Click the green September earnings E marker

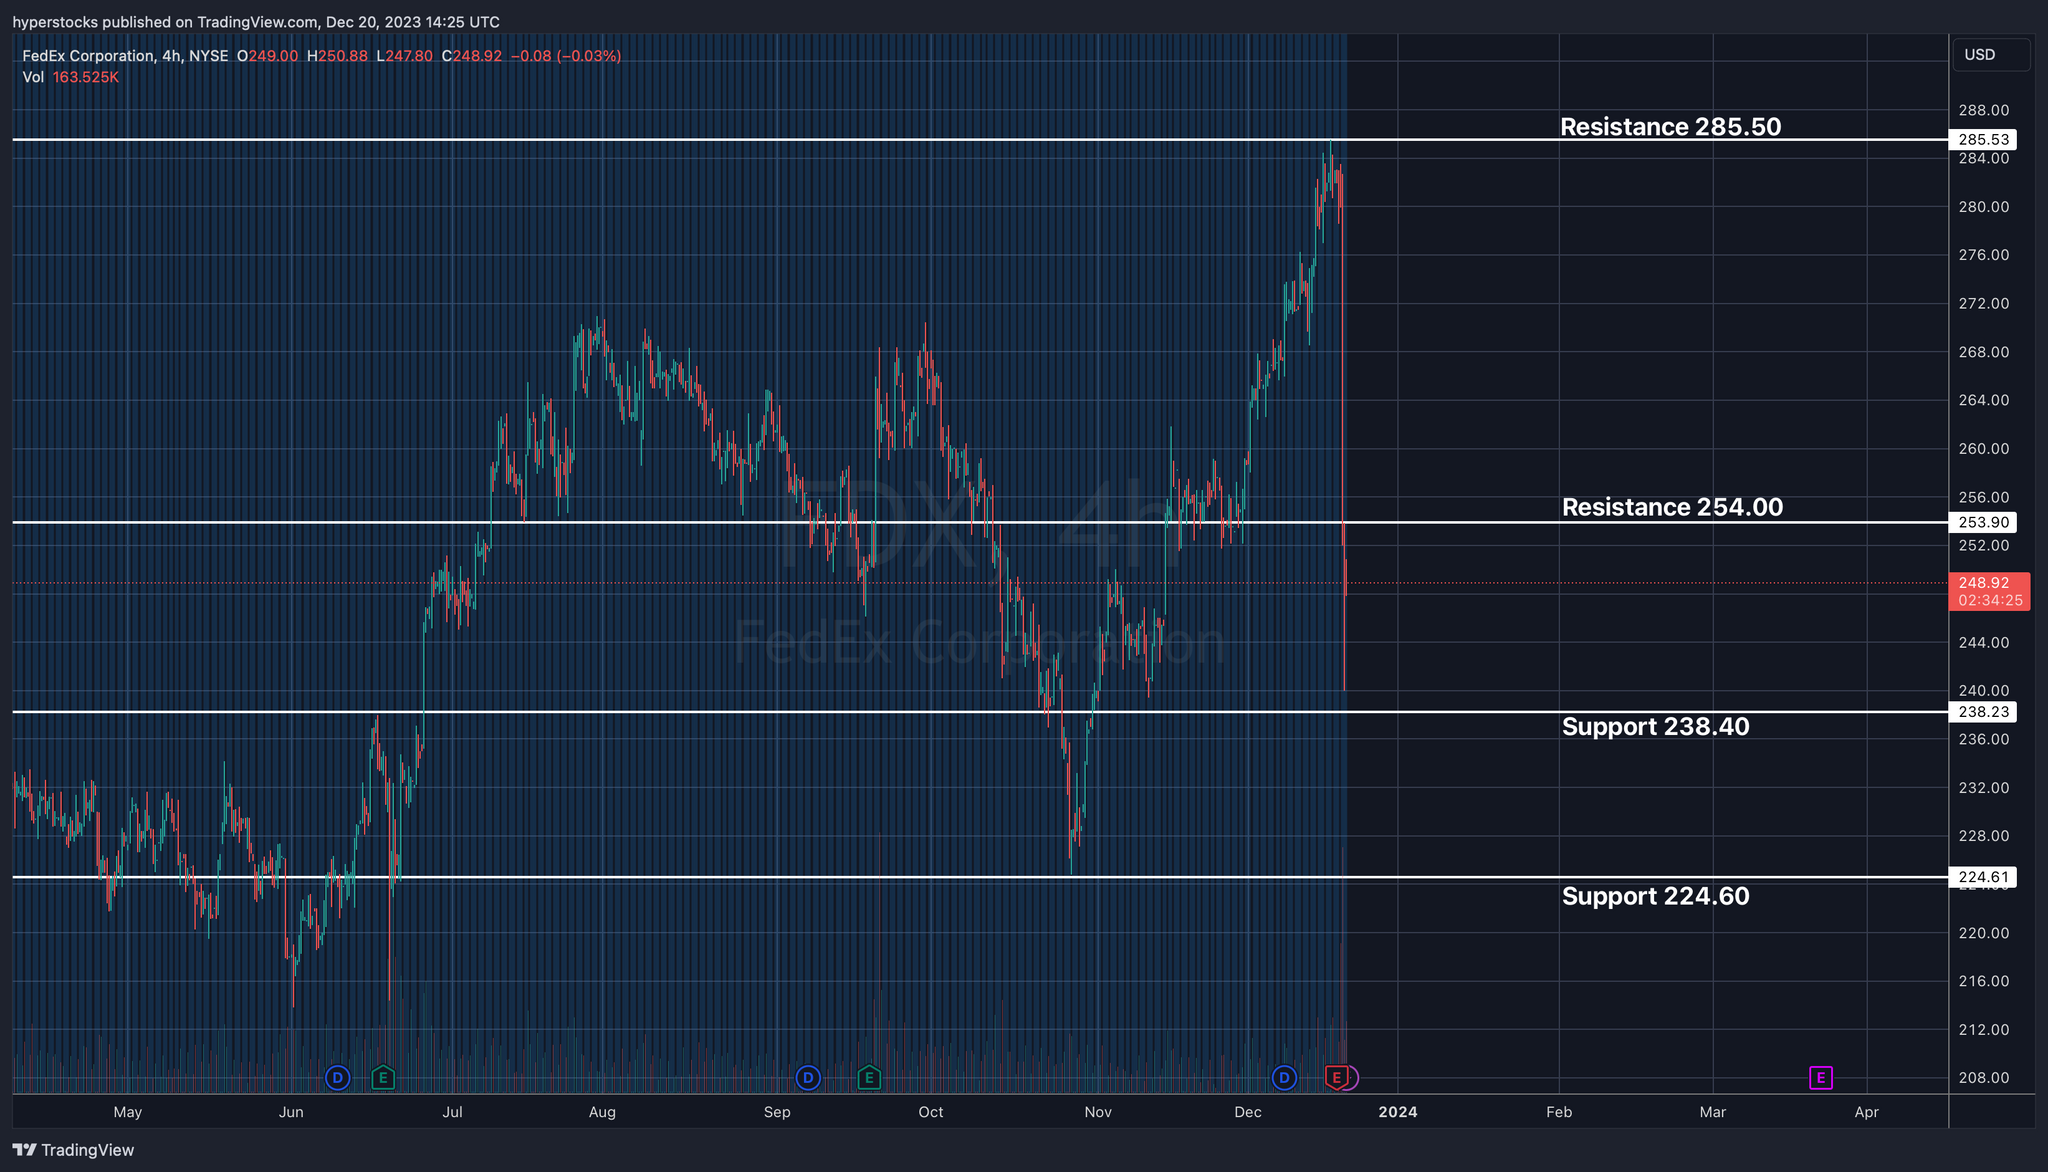[x=869, y=1078]
